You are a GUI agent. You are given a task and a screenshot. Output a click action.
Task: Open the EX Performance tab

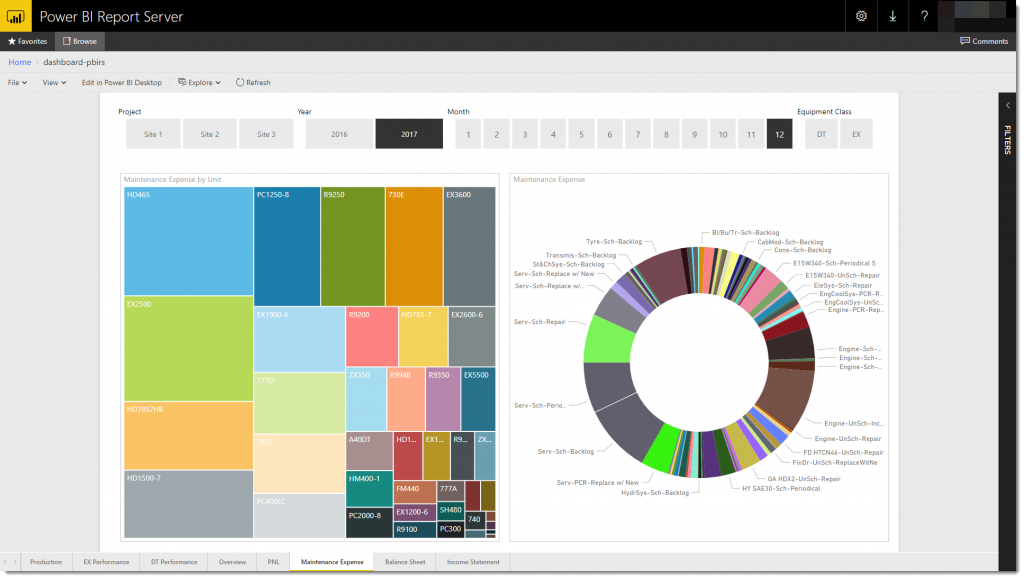click(x=106, y=562)
